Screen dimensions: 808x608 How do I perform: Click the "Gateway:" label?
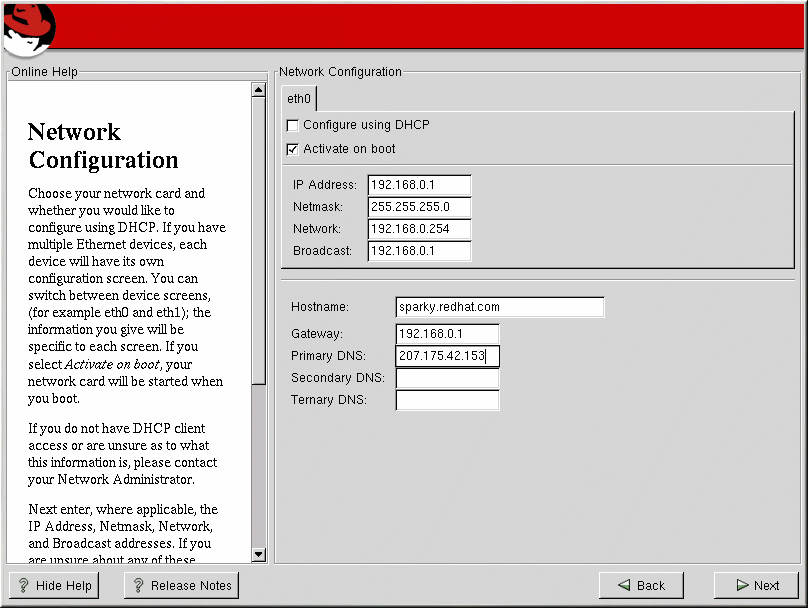click(x=317, y=334)
